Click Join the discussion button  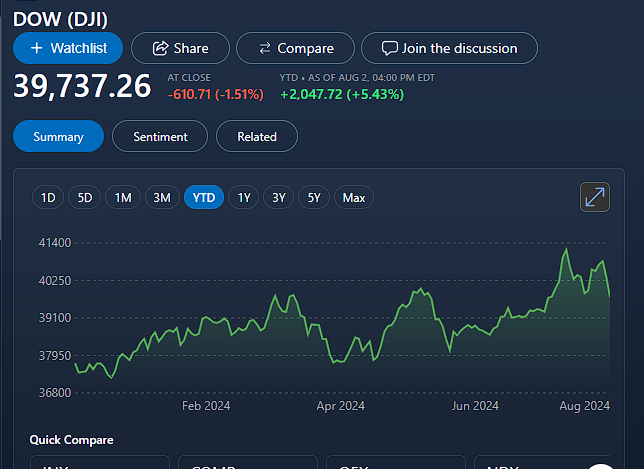449,48
